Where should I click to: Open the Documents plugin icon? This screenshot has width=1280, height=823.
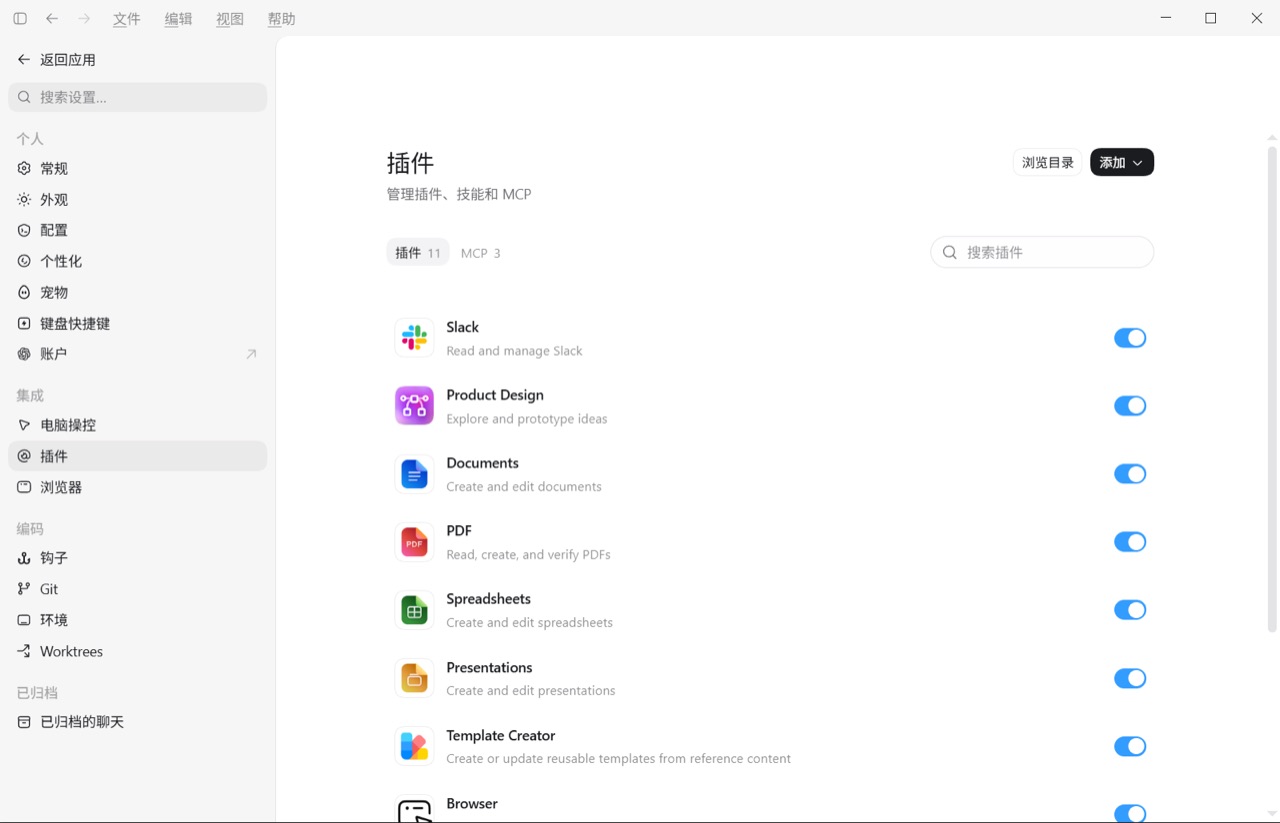coord(414,474)
